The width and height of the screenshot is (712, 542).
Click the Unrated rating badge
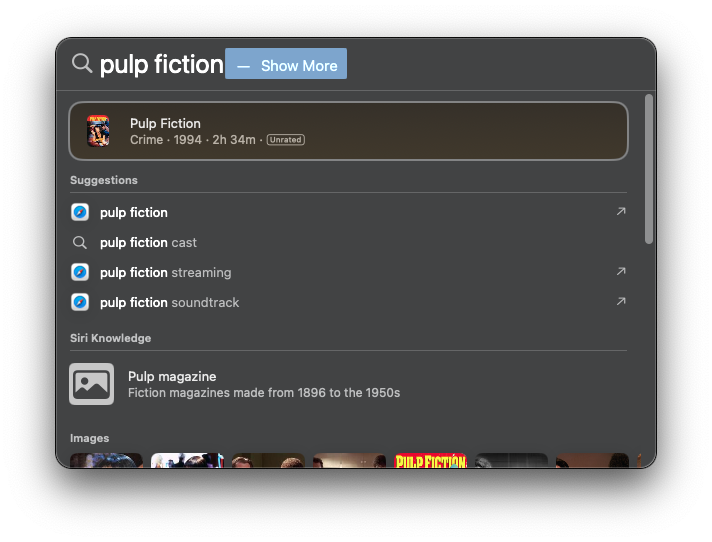pyautogui.click(x=286, y=140)
